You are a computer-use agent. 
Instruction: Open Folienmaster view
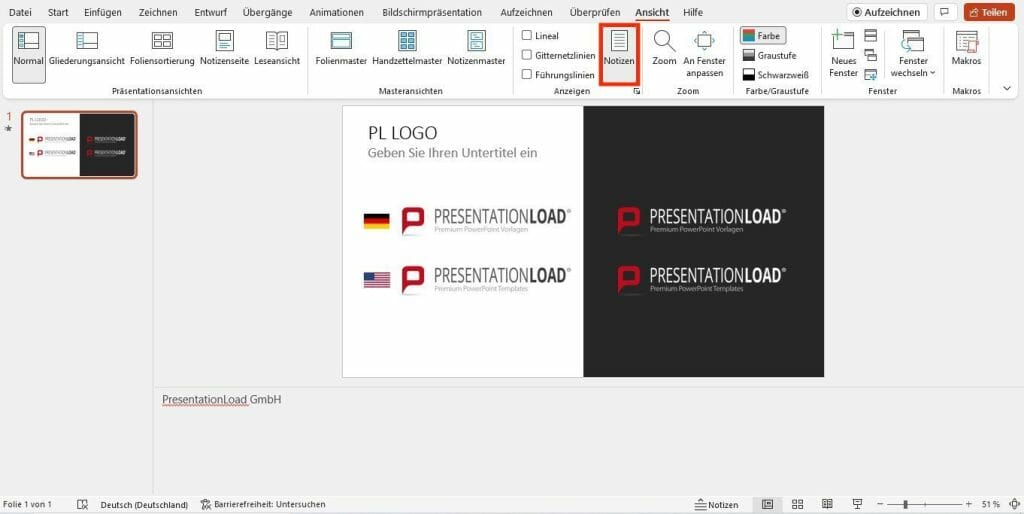341,49
